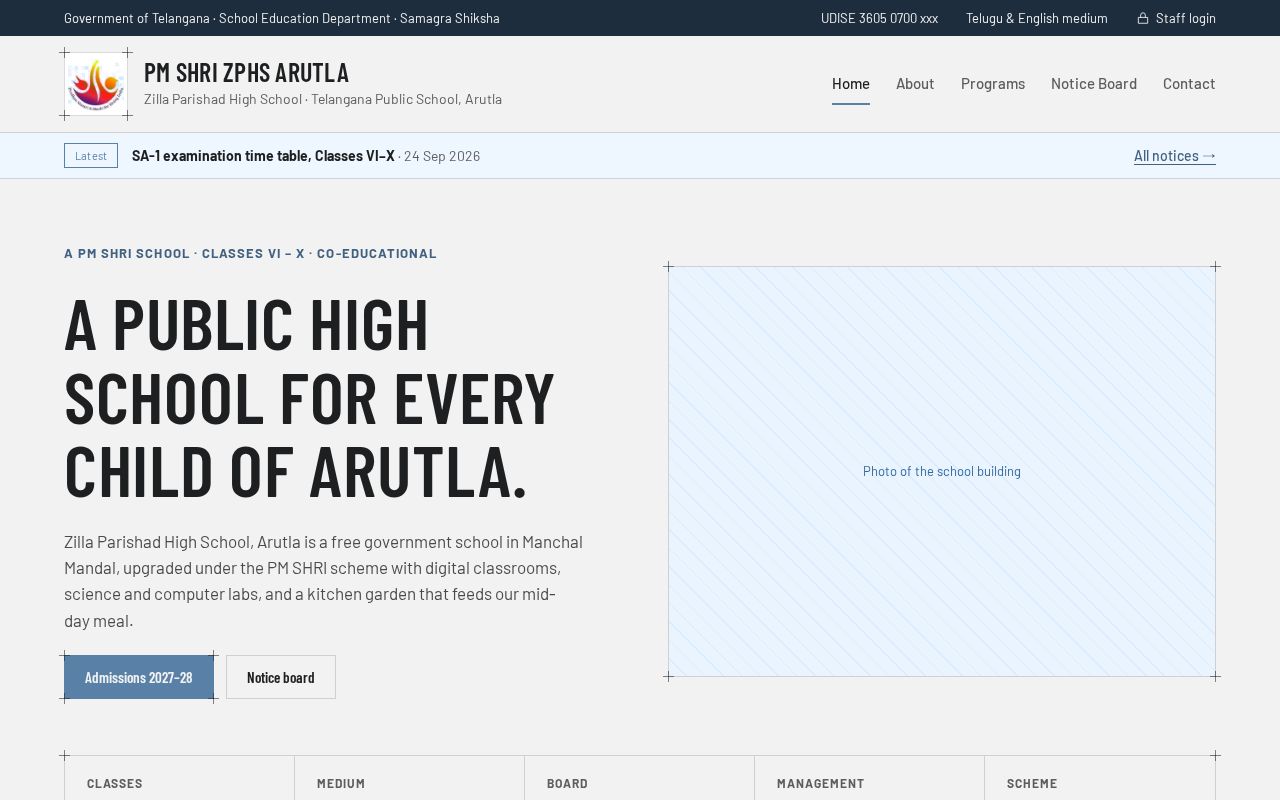Image resolution: width=1280 pixels, height=800 pixels.
Task: Follow the All notices link
Action: pos(1175,156)
